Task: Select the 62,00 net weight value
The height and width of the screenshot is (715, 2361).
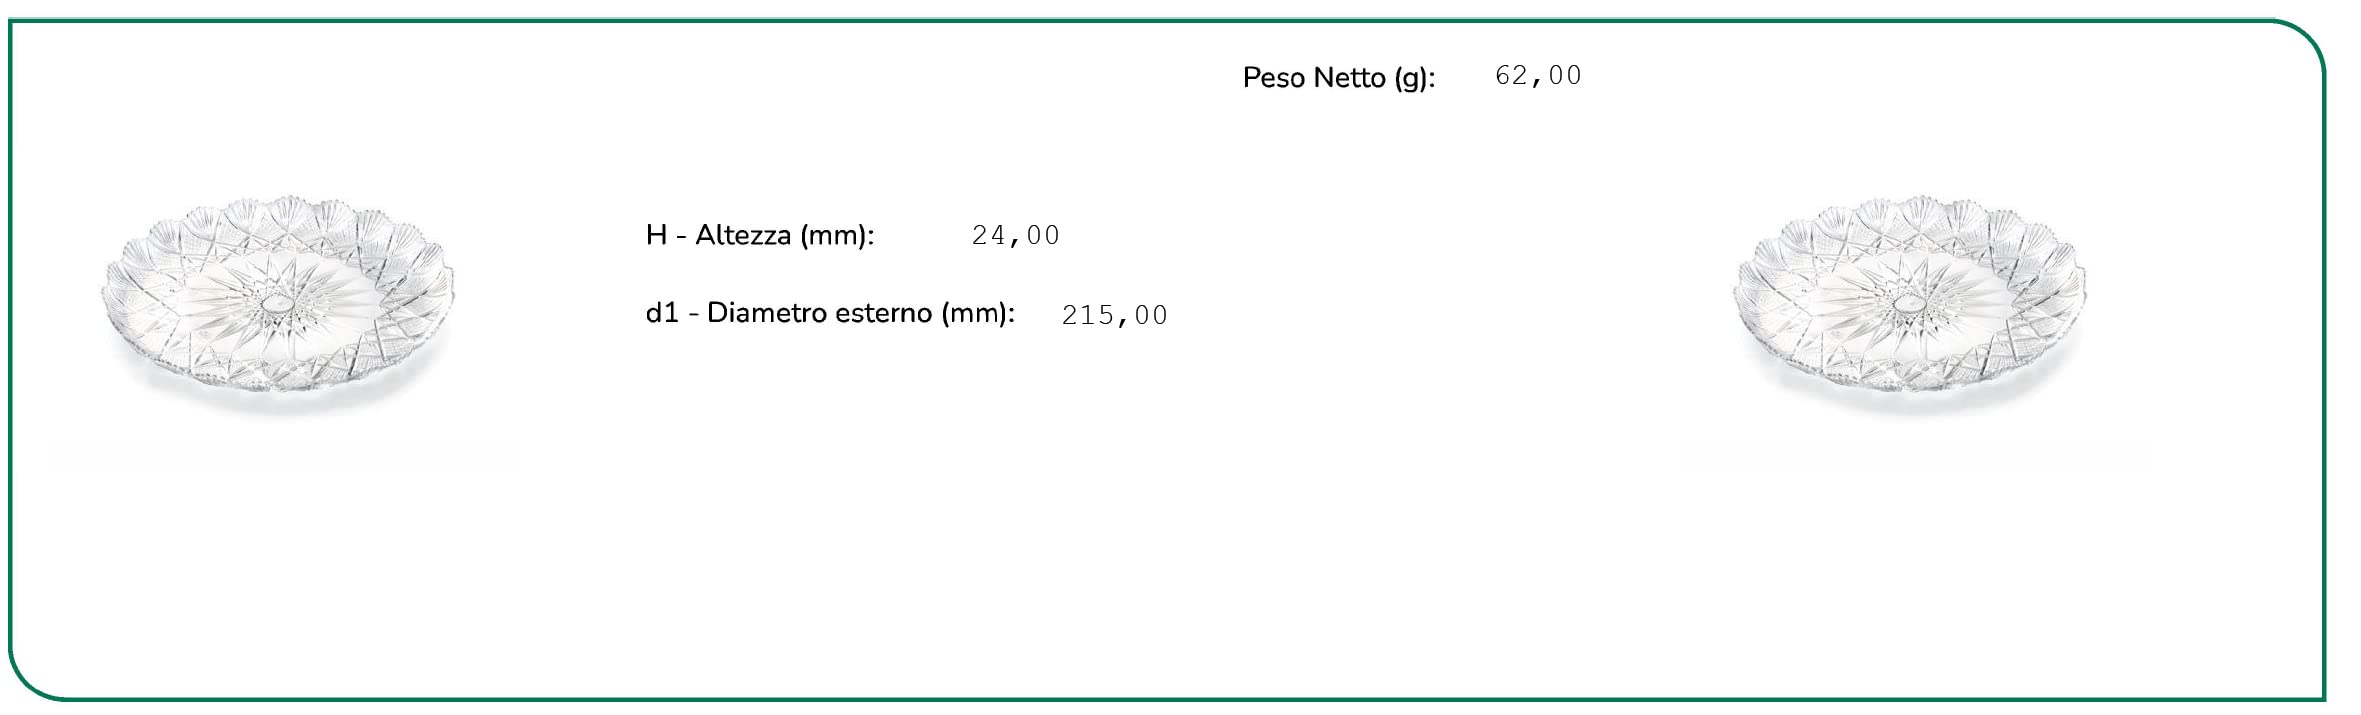Action: click(1538, 76)
